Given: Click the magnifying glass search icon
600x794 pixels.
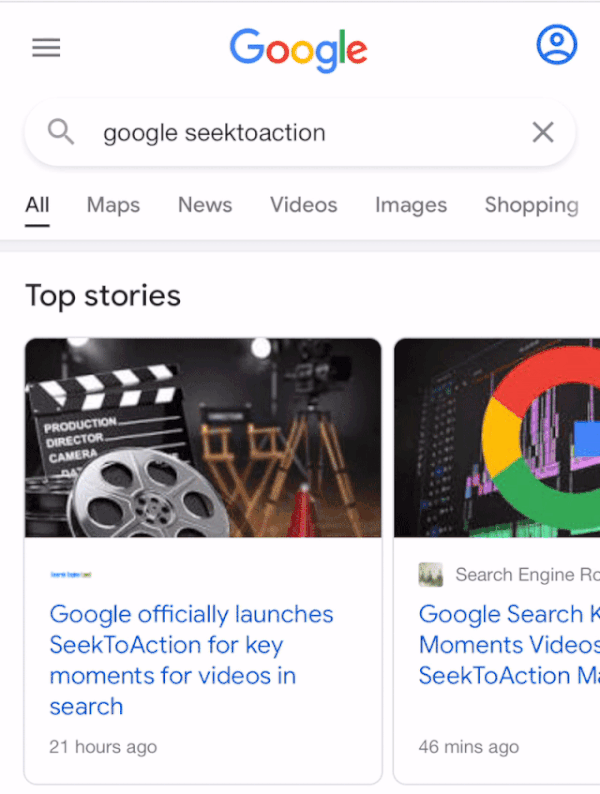Looking at the screenshot, I should 61,132.
